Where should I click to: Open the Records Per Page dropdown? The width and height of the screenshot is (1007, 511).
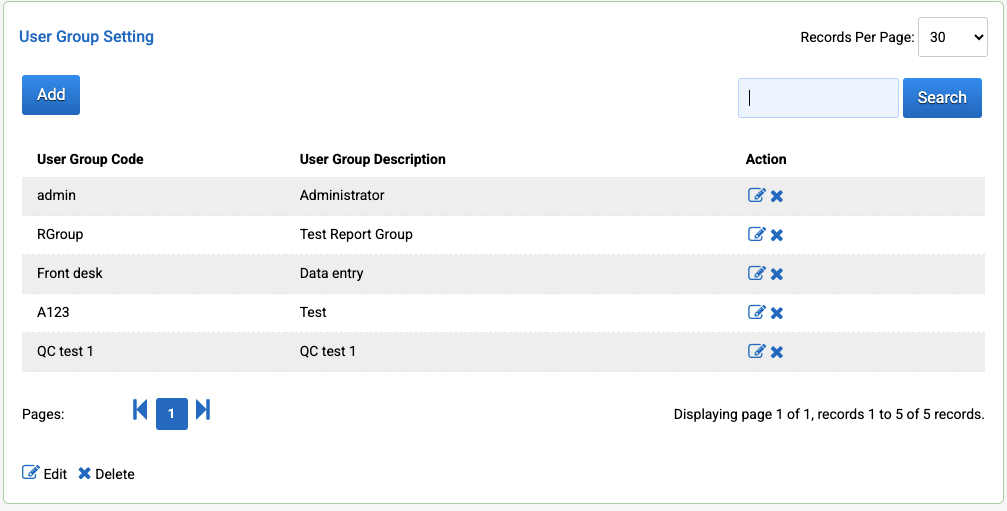[952, 38]
